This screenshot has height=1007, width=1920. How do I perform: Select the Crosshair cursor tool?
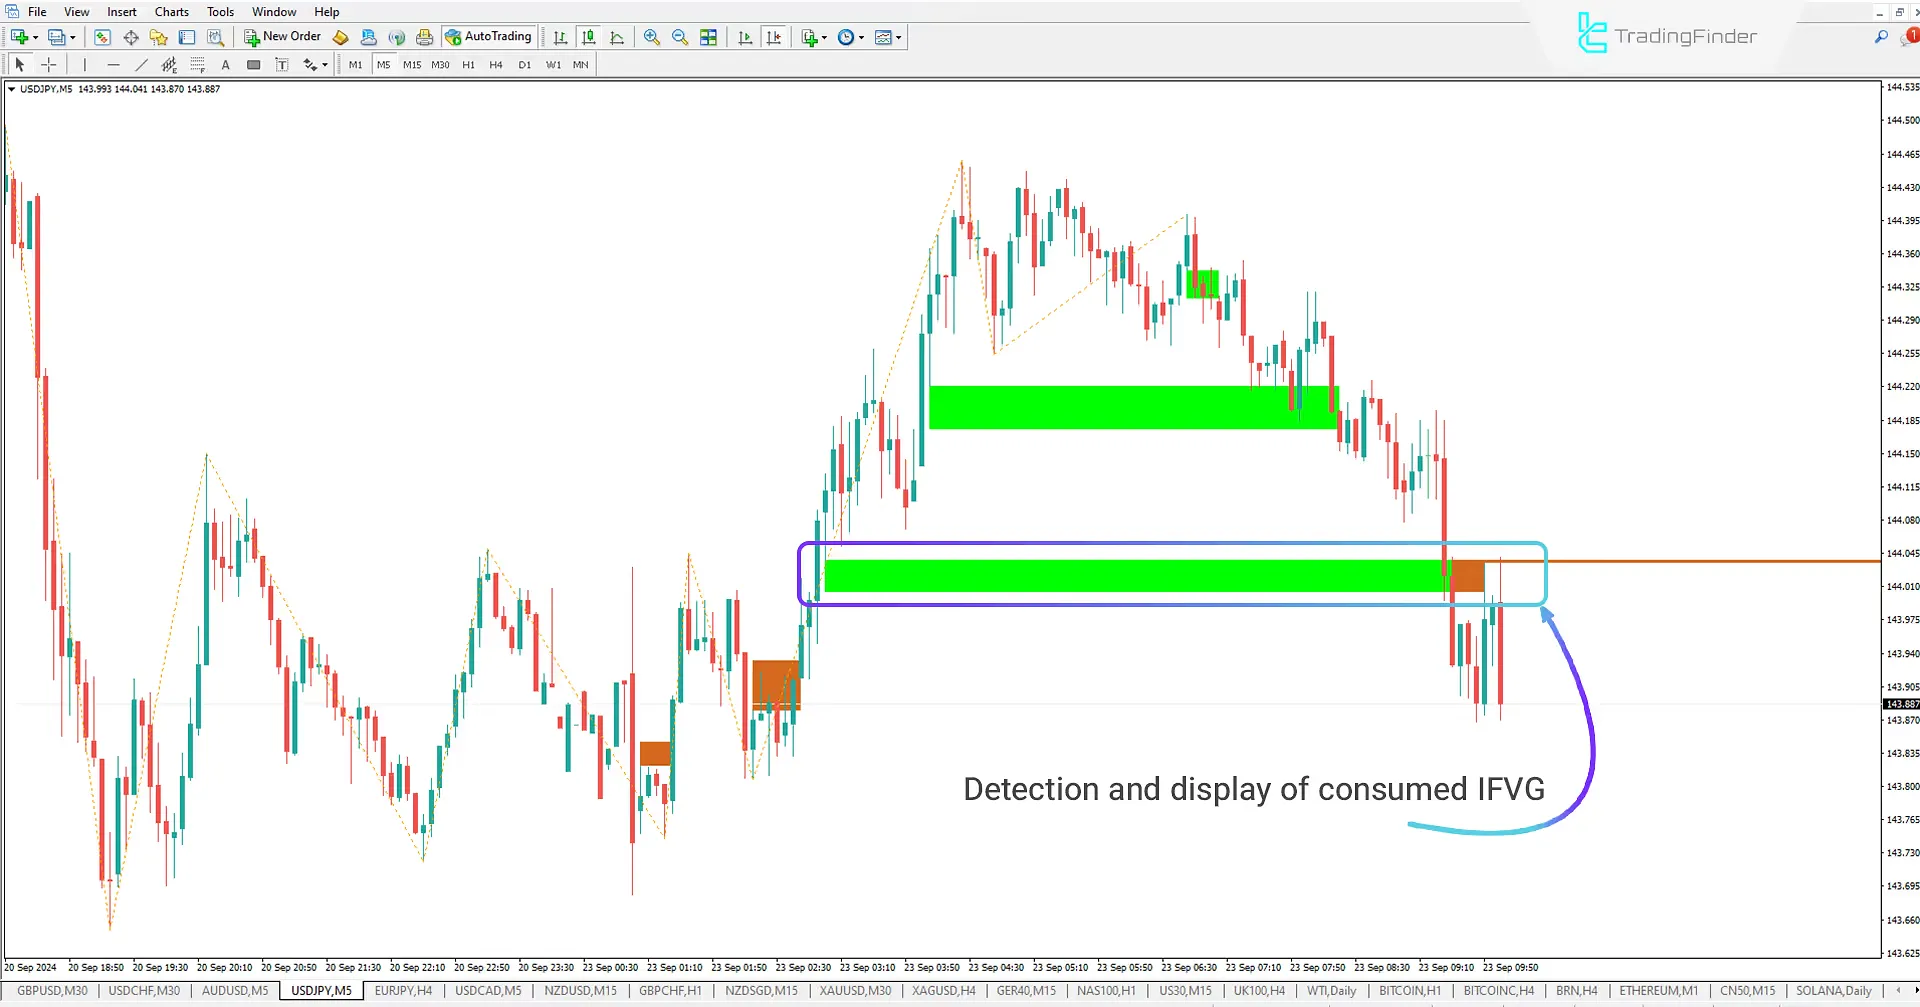pyautogui.click(x=48, y=65)
